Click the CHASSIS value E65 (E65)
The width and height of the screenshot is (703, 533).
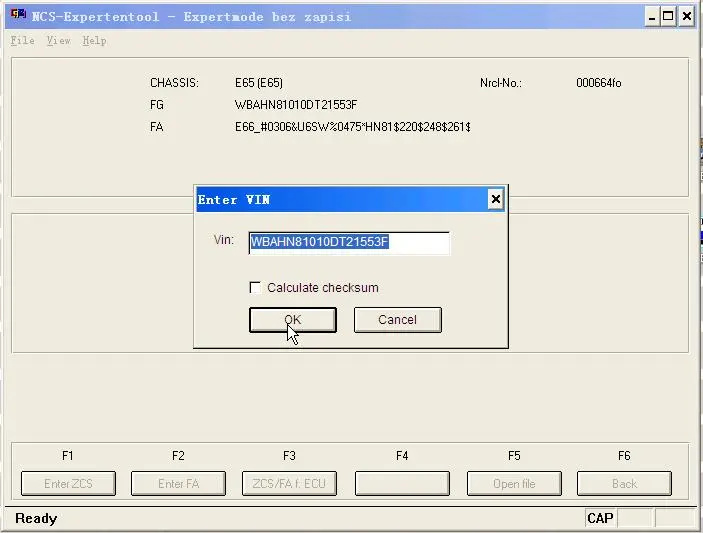[x=259, y=83]
